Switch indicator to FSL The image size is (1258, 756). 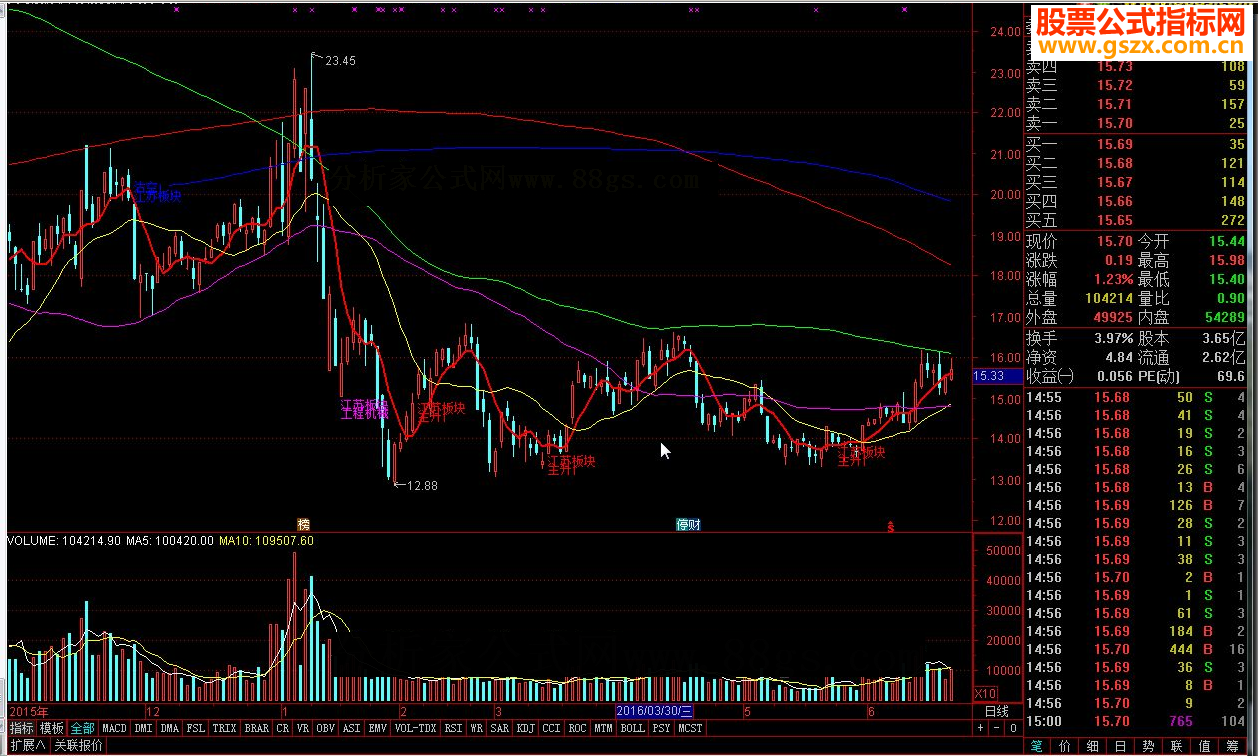(x=196, y=728)
